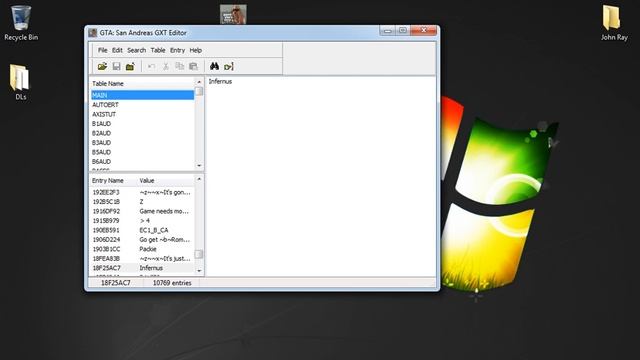Click table list scrollbar up arrow

click(199, 82)
